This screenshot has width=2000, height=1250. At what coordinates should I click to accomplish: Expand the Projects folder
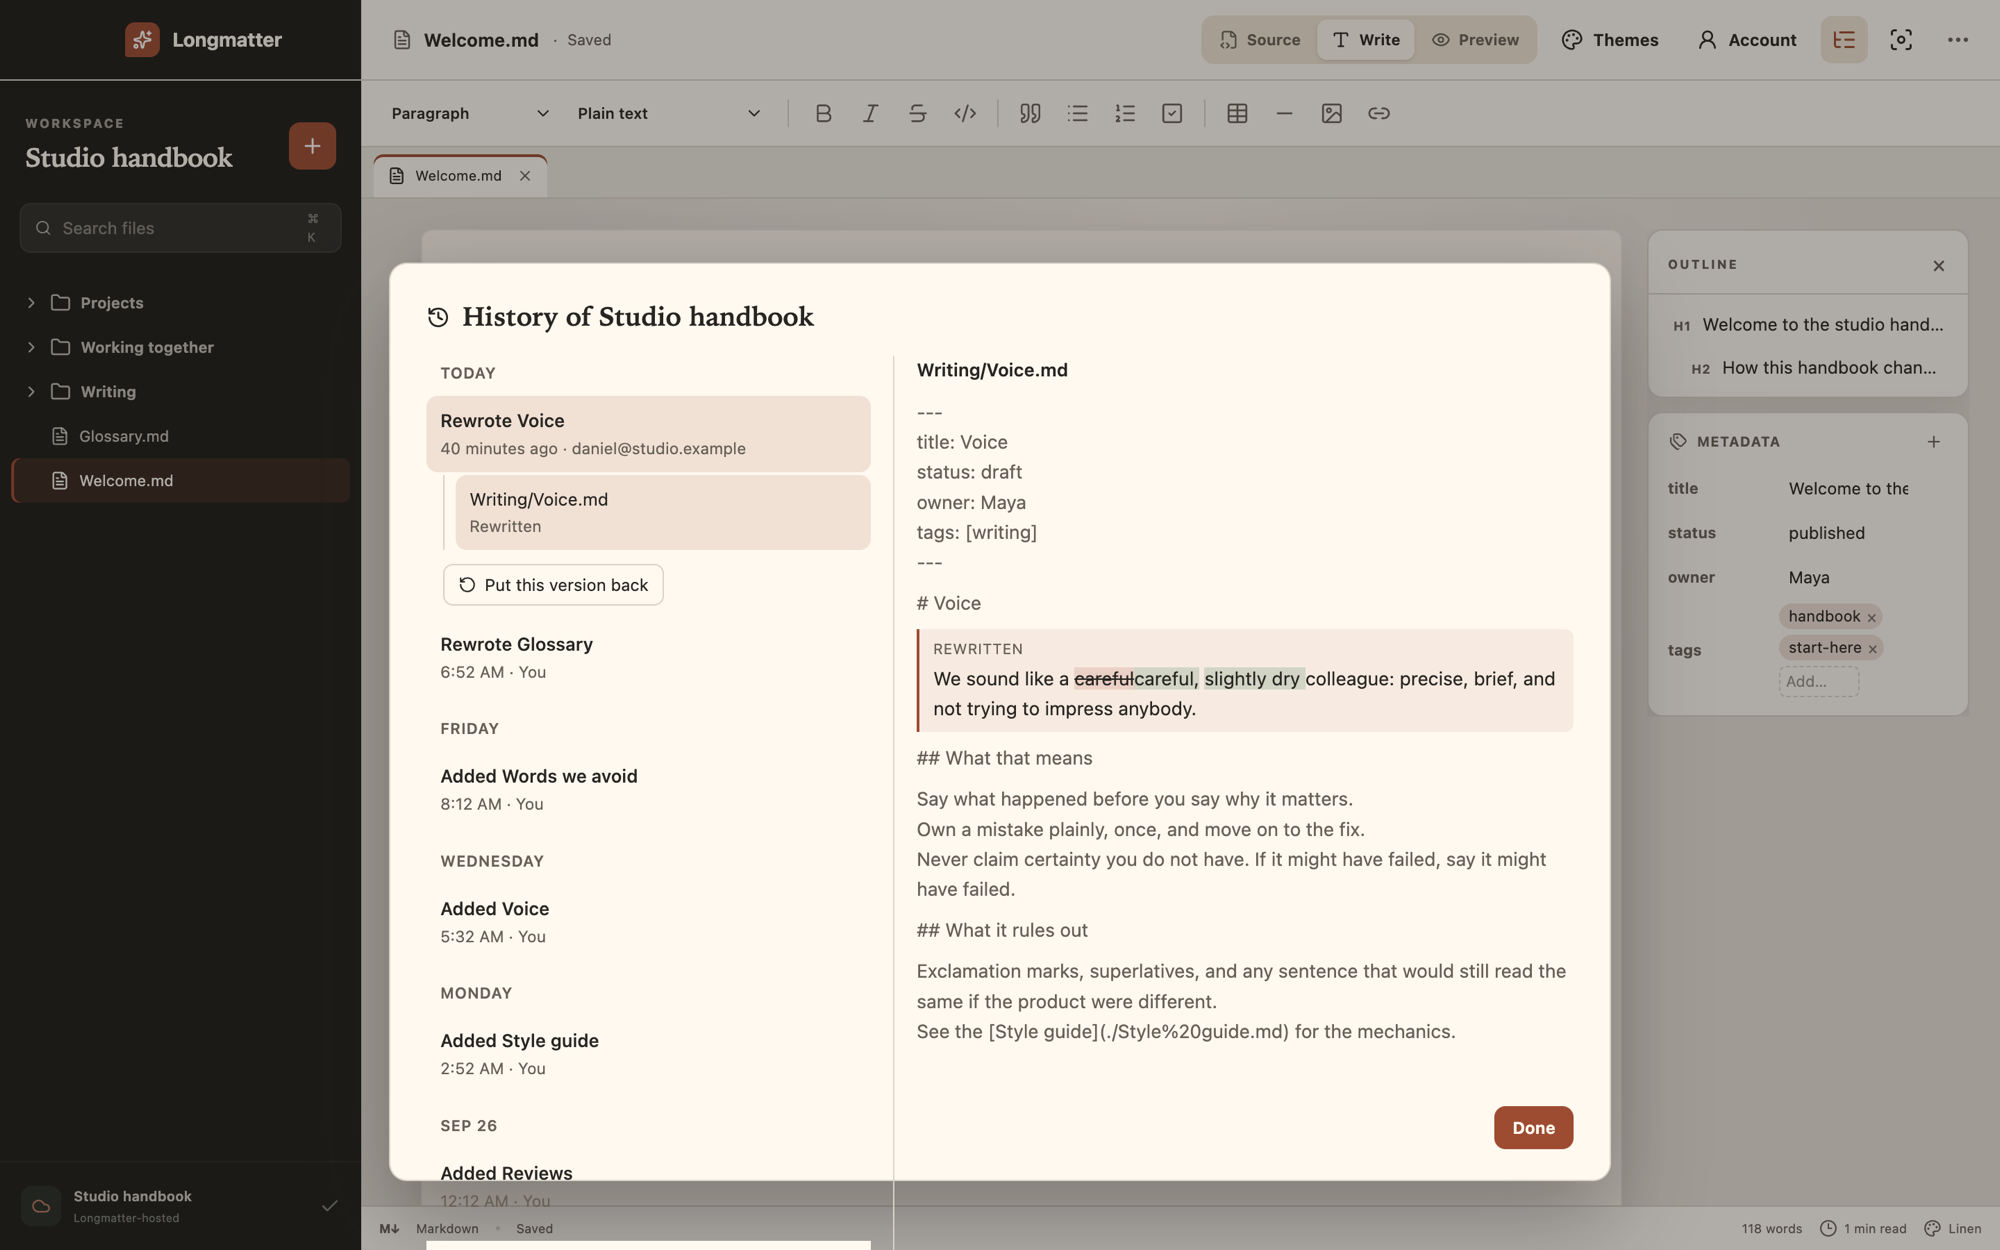pos(31,303)
